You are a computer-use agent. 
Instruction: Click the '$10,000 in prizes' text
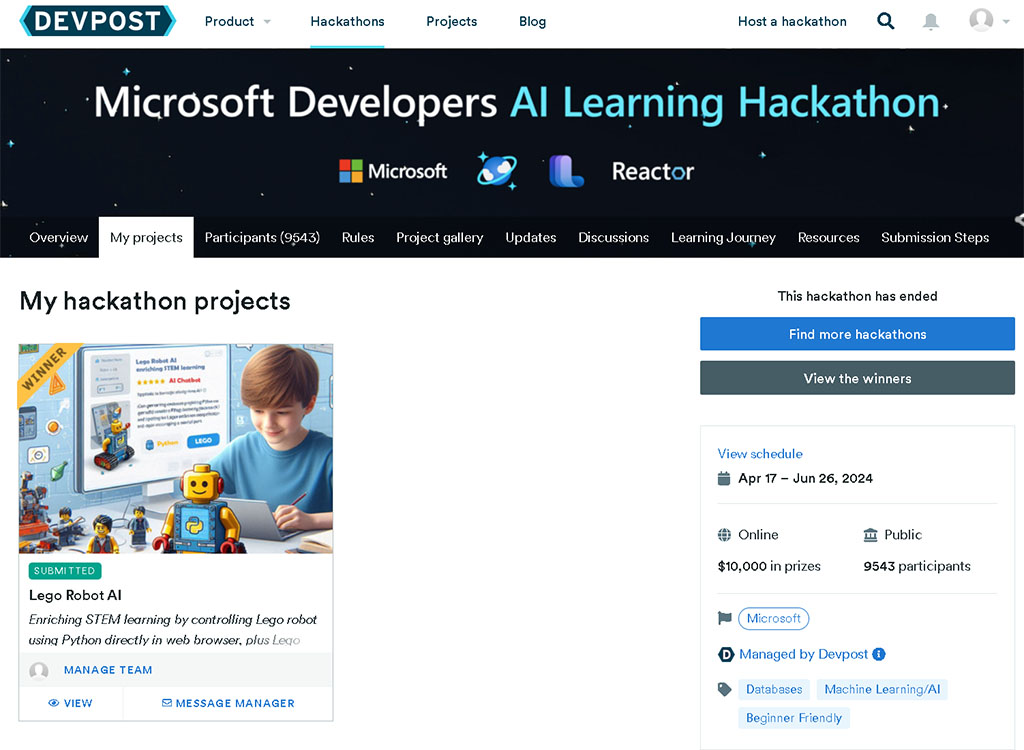tap(769, 566)
